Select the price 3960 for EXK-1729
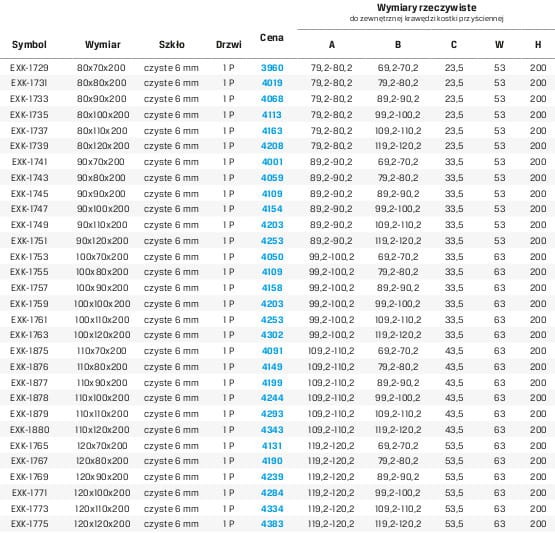555x533 pixels. coord(272,68)
